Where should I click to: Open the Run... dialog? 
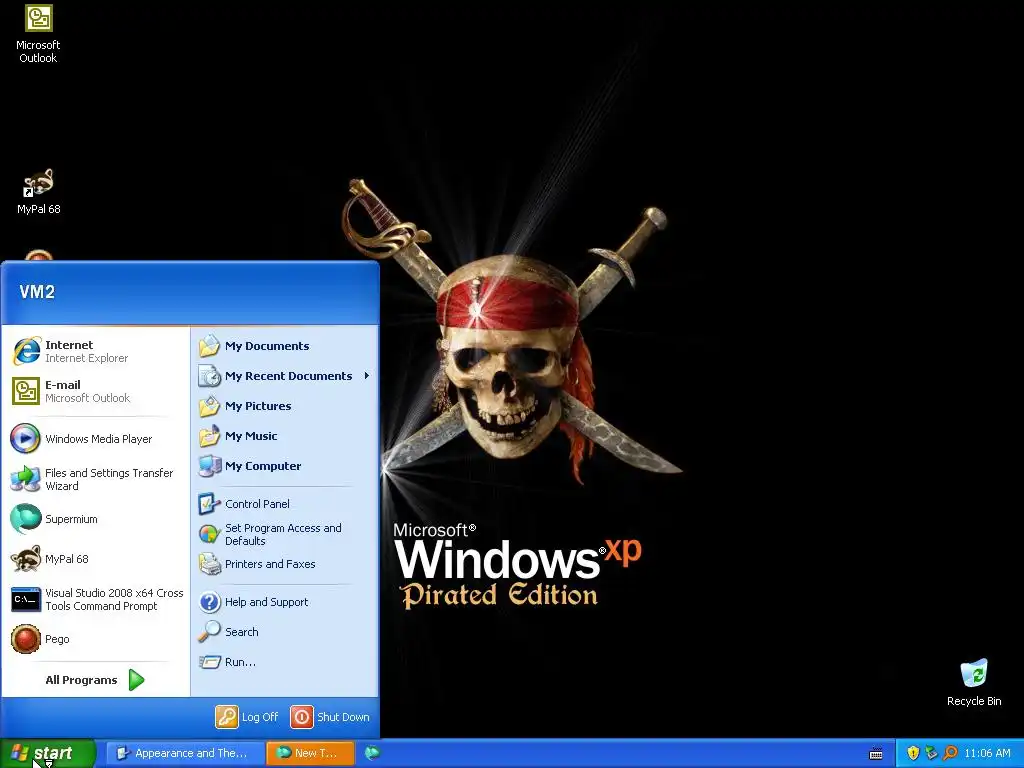coord(285,662)
